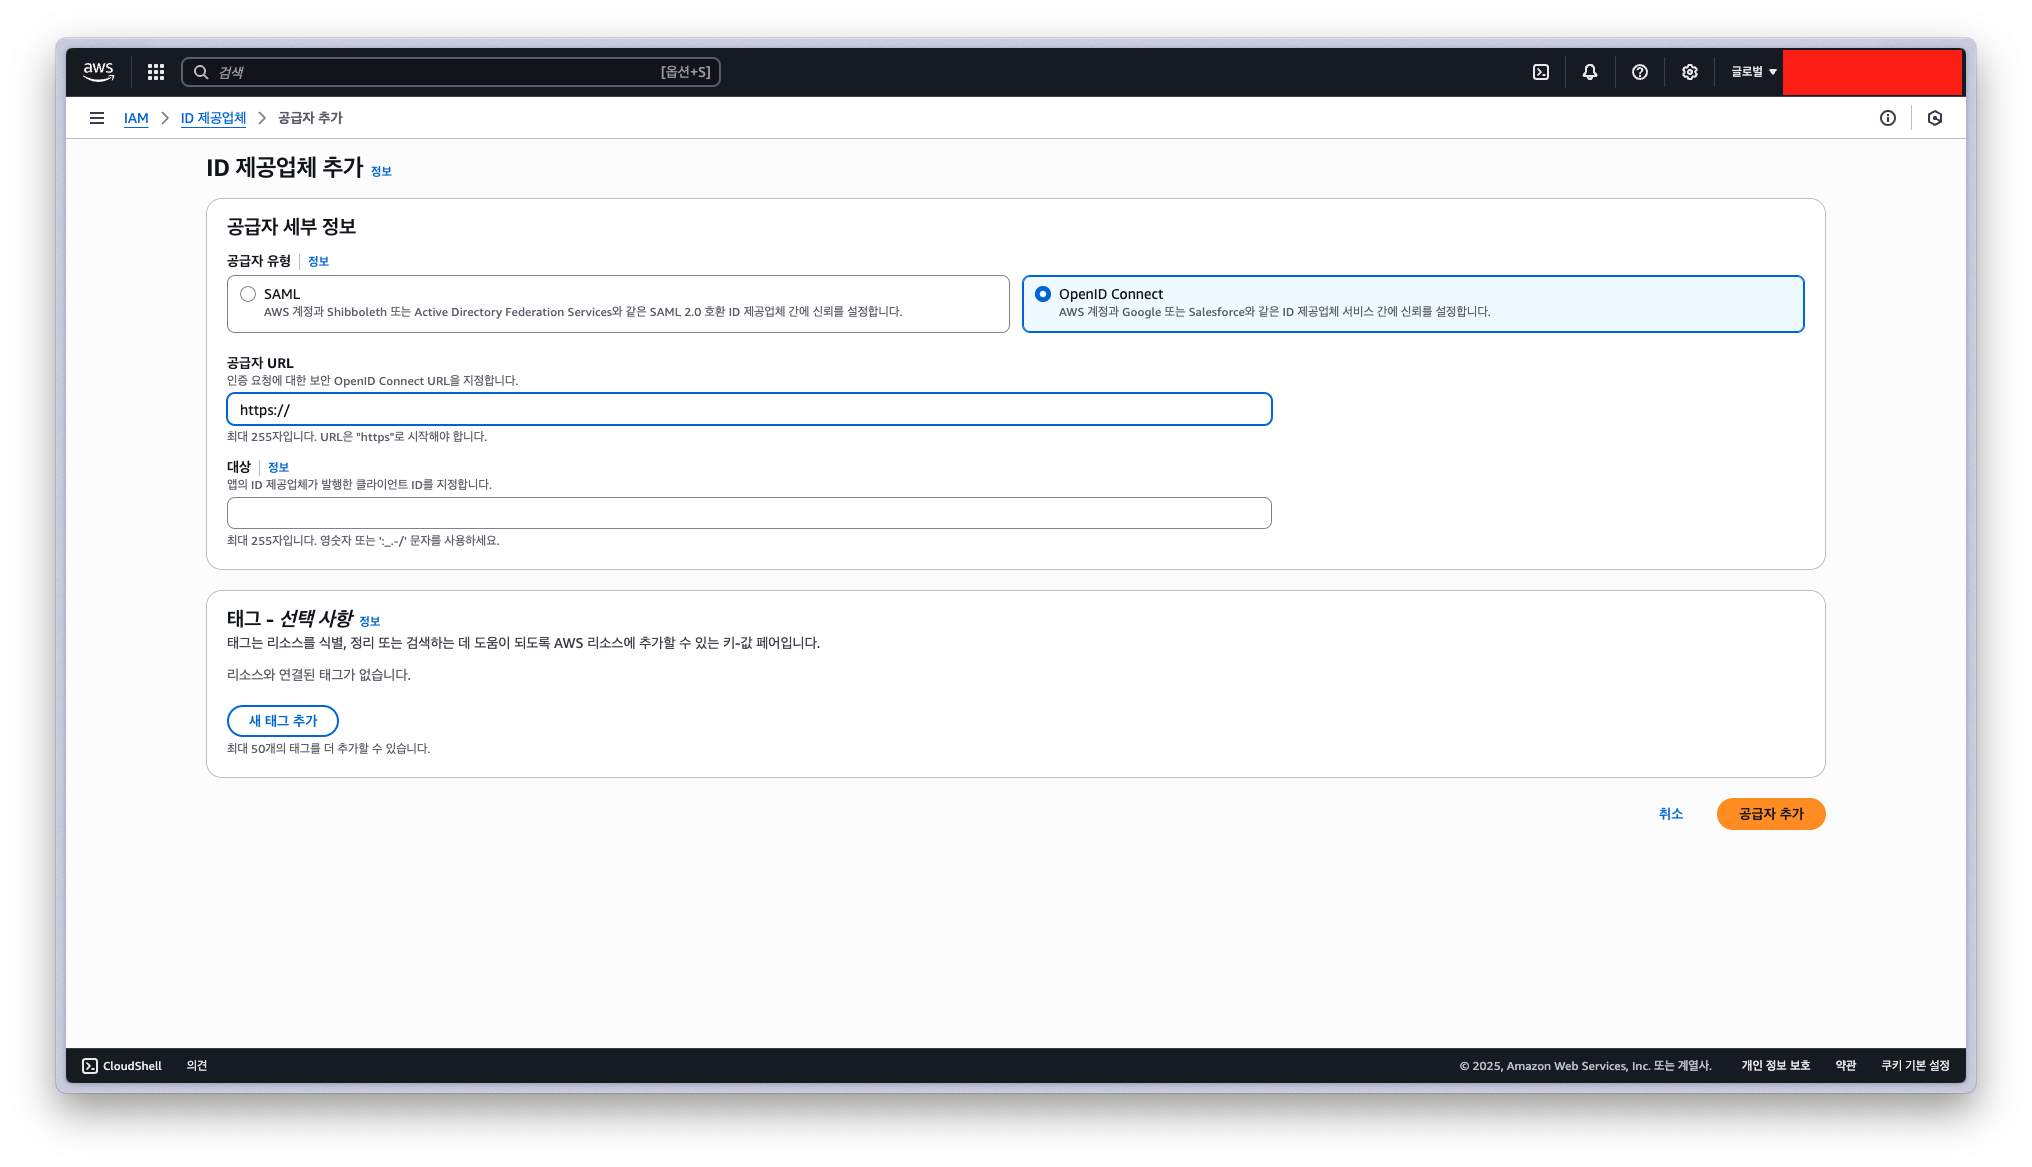Image resolution: width=2032 pixels, height=1167 pixels.
Task: Click the 공급자 추가 orange button
Action: [x=1771, y=814]
